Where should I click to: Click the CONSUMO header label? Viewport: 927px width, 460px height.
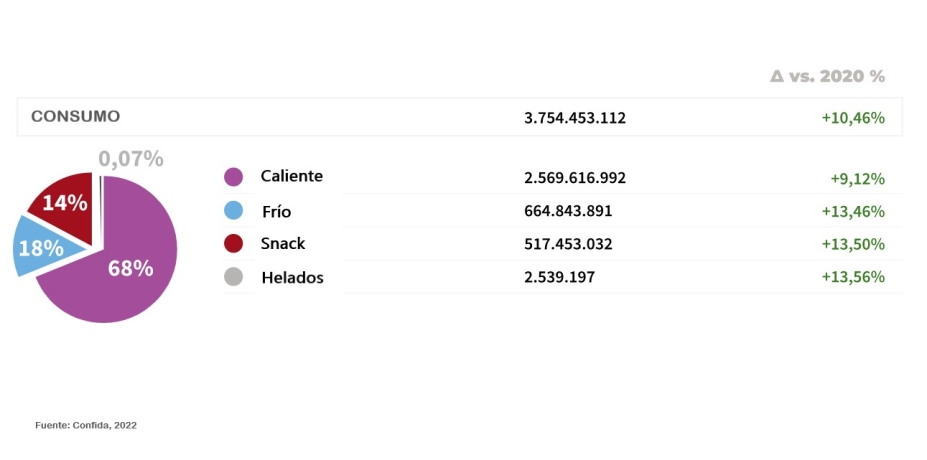[76, 116]
